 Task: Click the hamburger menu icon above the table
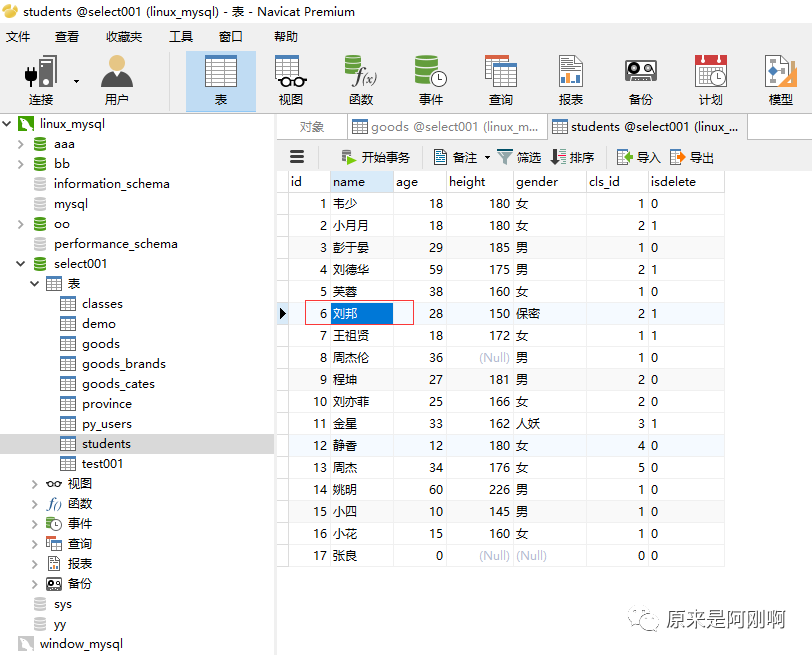297,157
